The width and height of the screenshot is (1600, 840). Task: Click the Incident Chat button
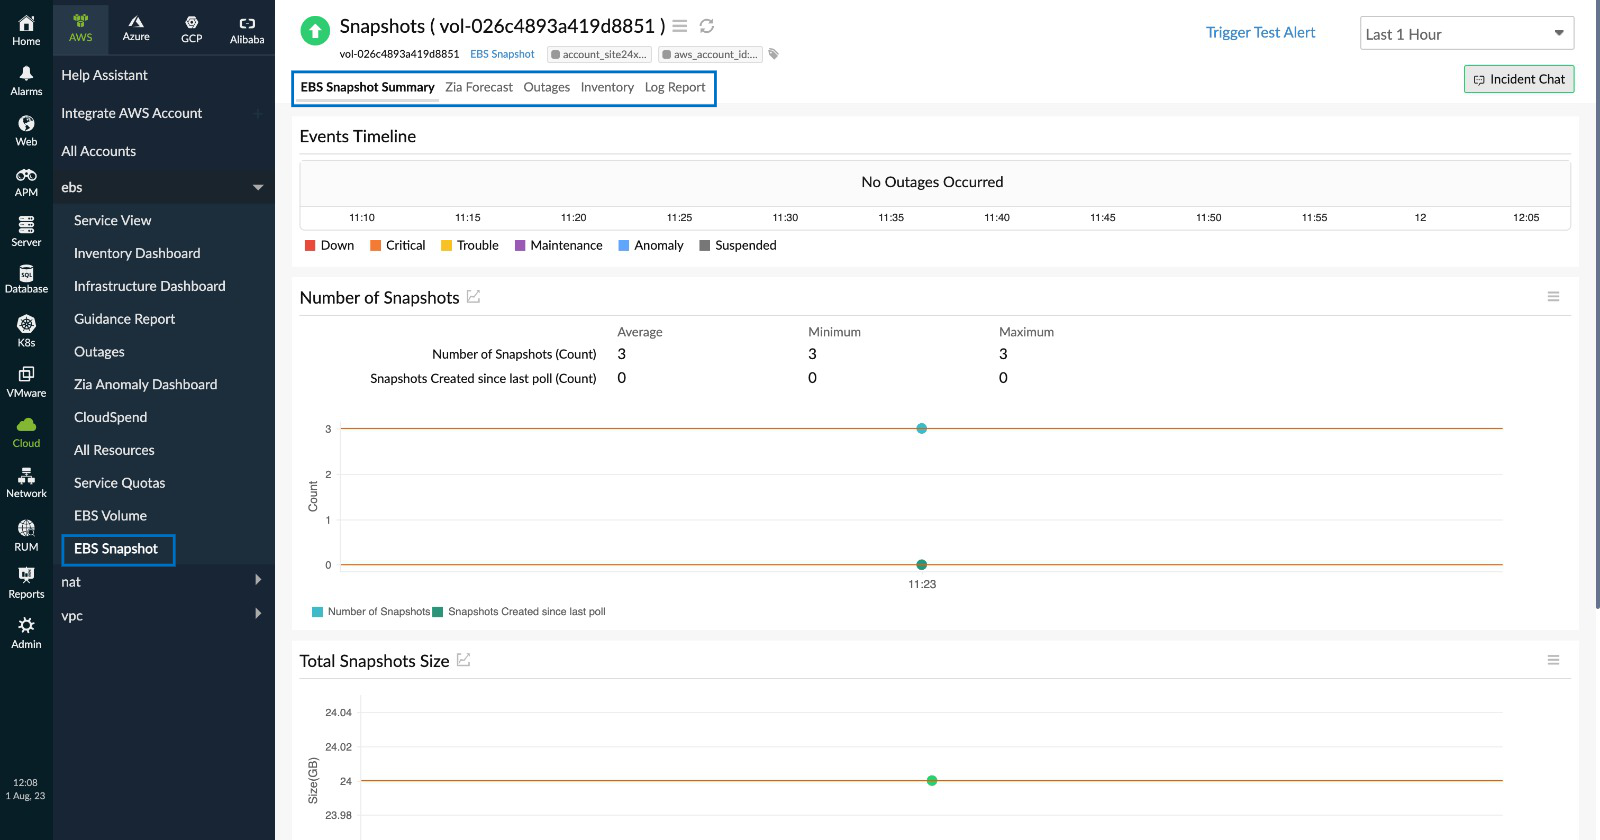click(1518, 79)
